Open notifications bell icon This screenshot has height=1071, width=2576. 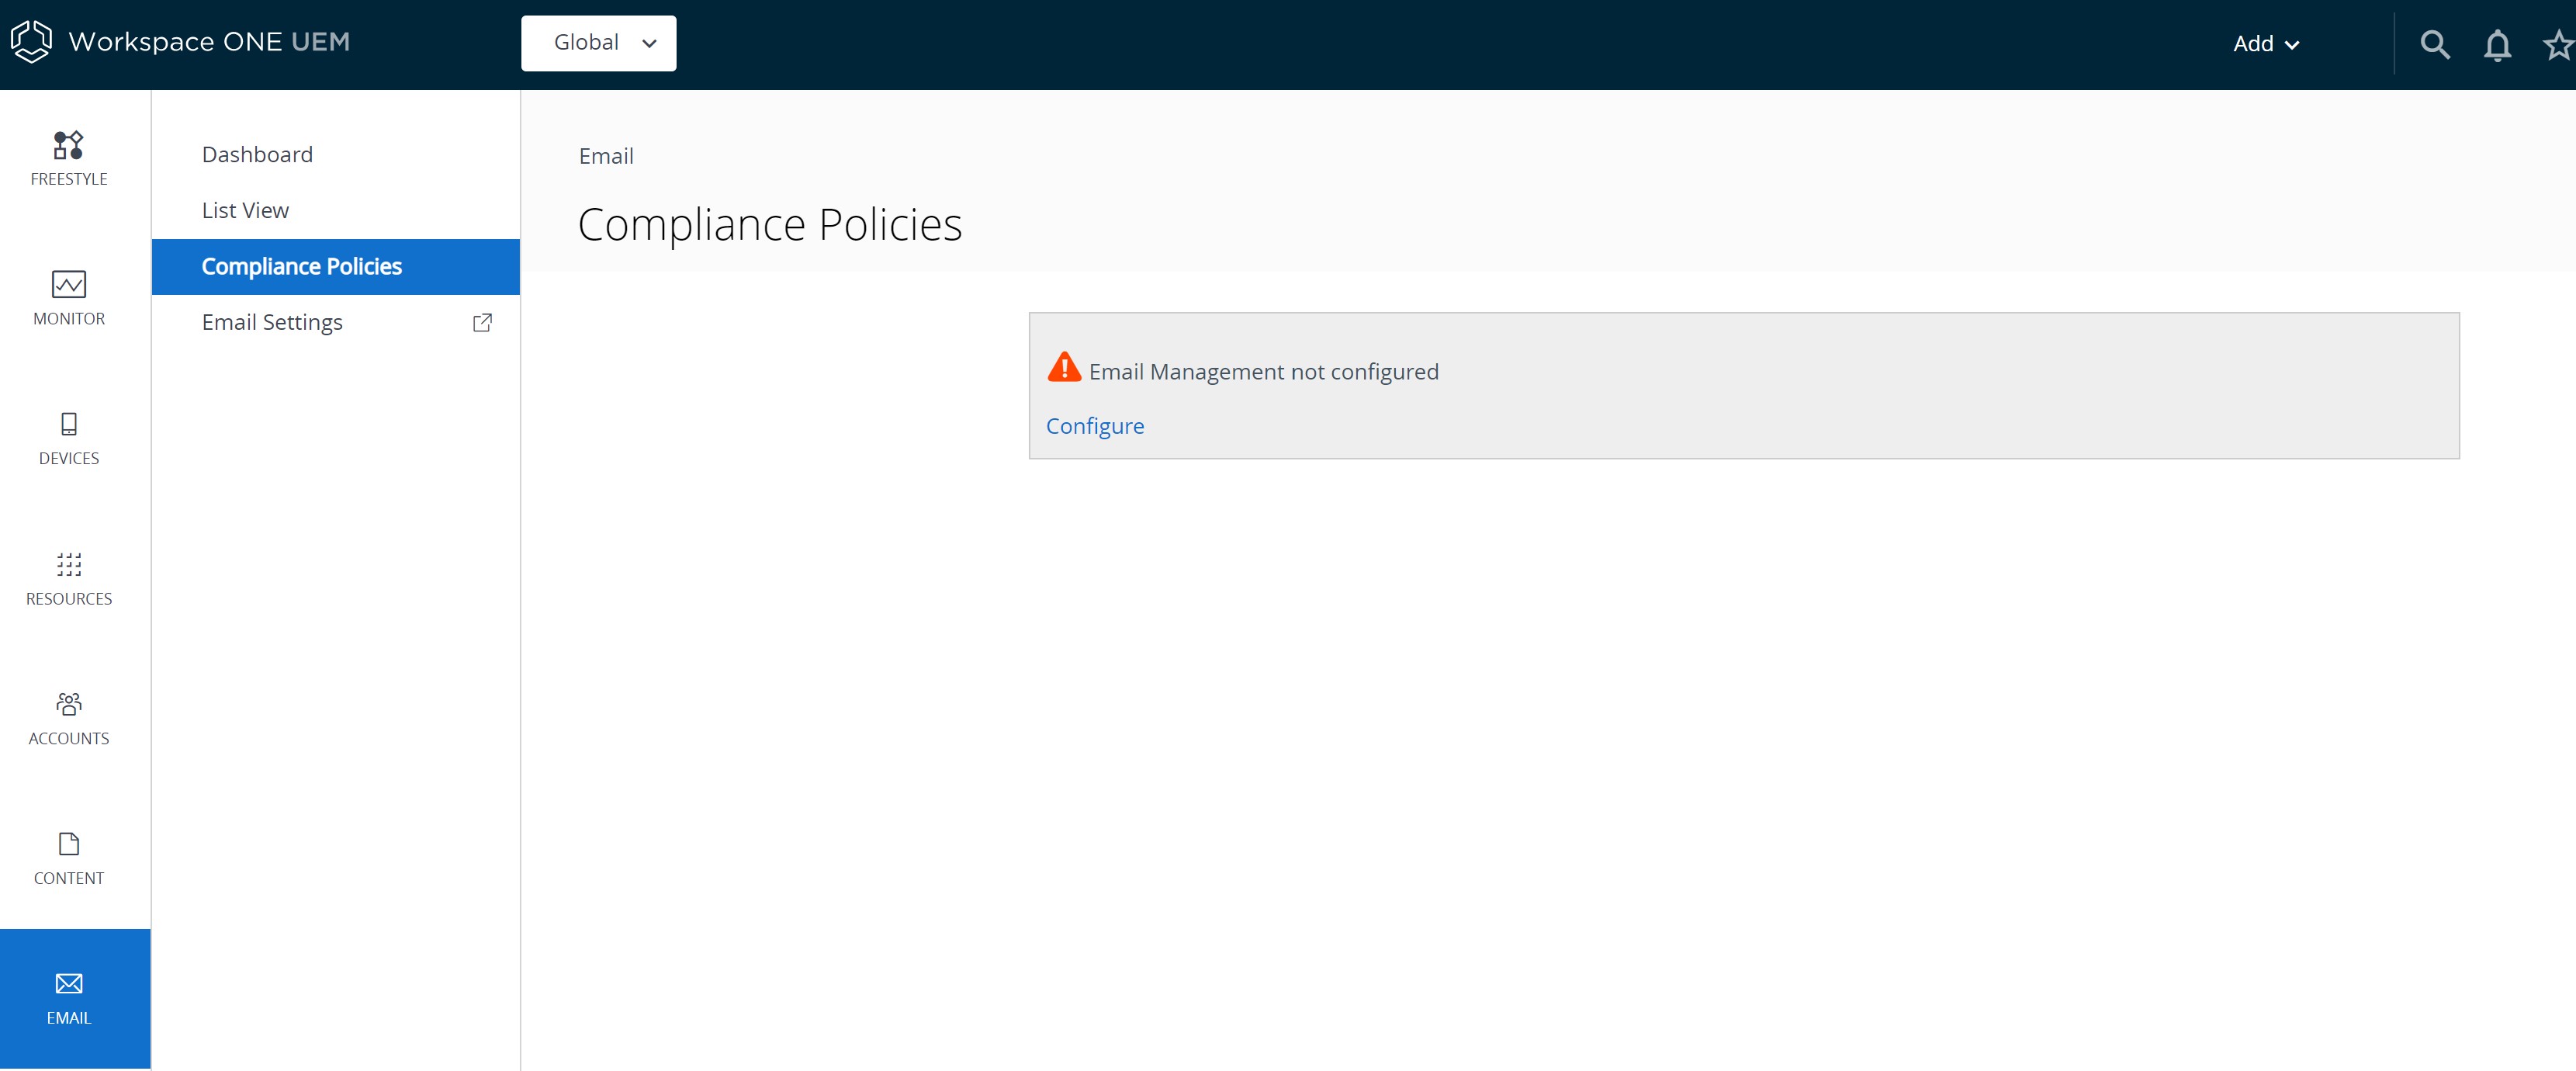coord(2497,45)
